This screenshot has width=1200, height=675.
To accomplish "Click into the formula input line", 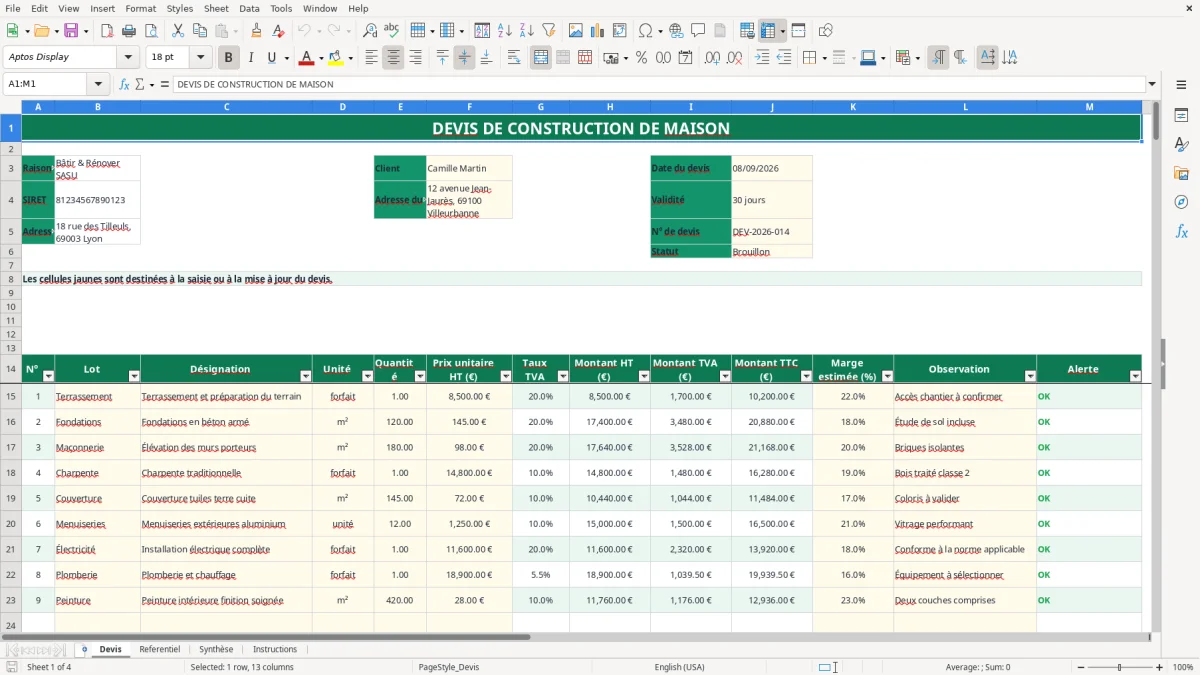I will [x=658, y=84].
